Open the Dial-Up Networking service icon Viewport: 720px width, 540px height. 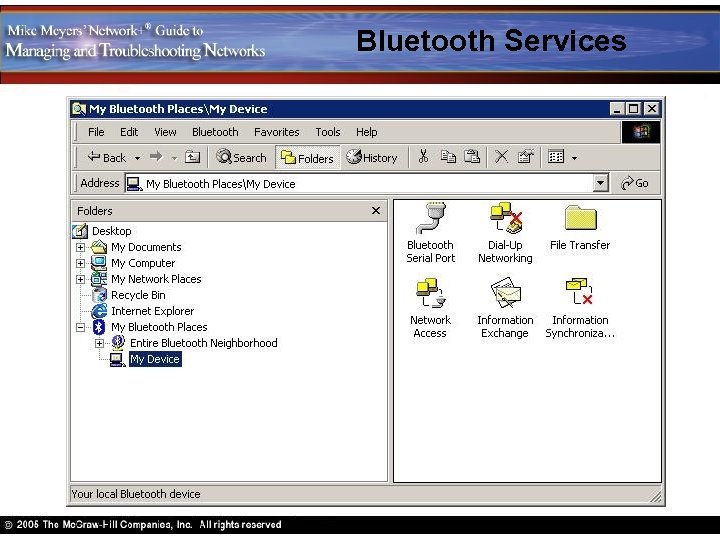click(506, 219)
